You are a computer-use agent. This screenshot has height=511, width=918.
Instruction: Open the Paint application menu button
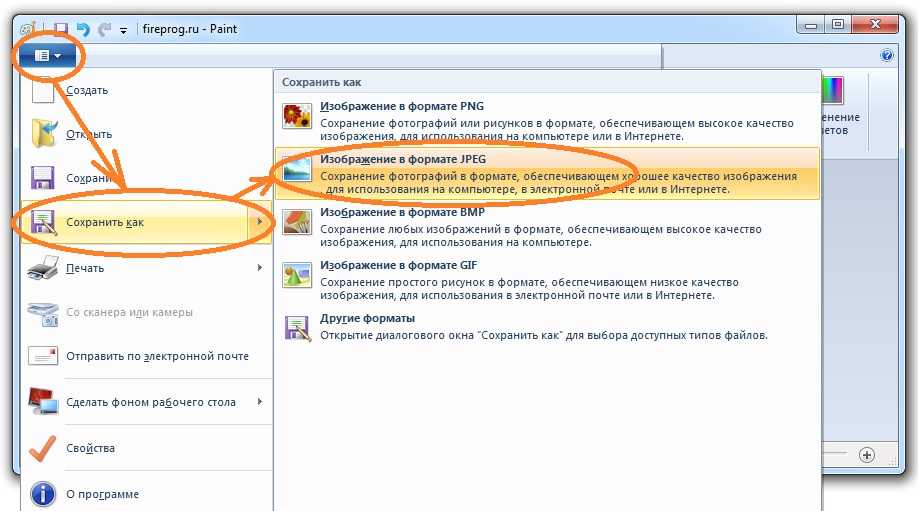tap(47, 56)
